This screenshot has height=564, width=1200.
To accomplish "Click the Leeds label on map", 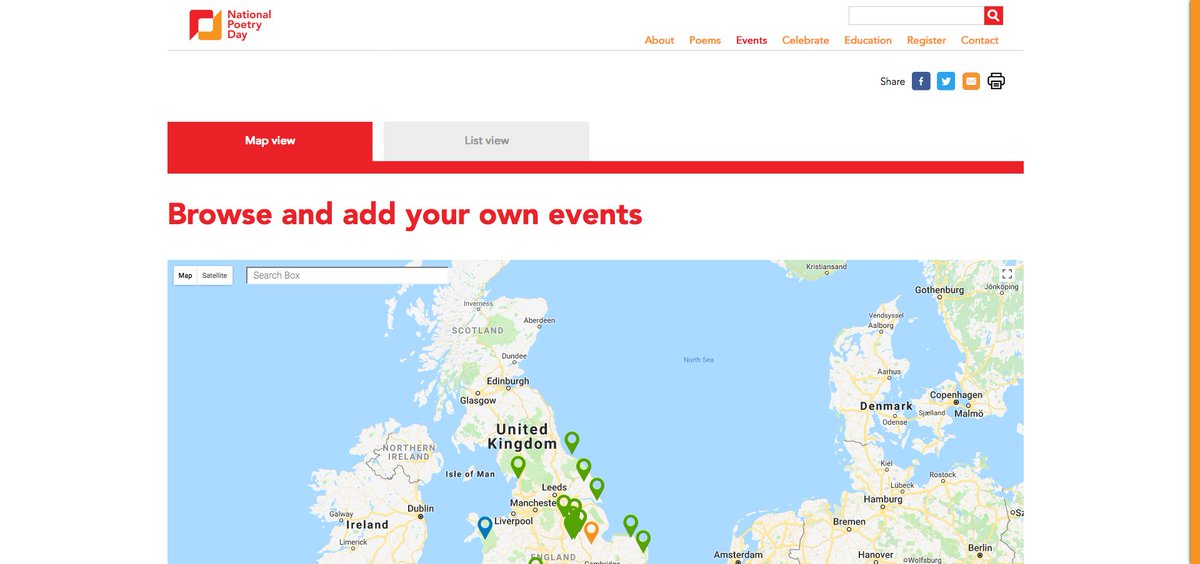I will [554, 488].
